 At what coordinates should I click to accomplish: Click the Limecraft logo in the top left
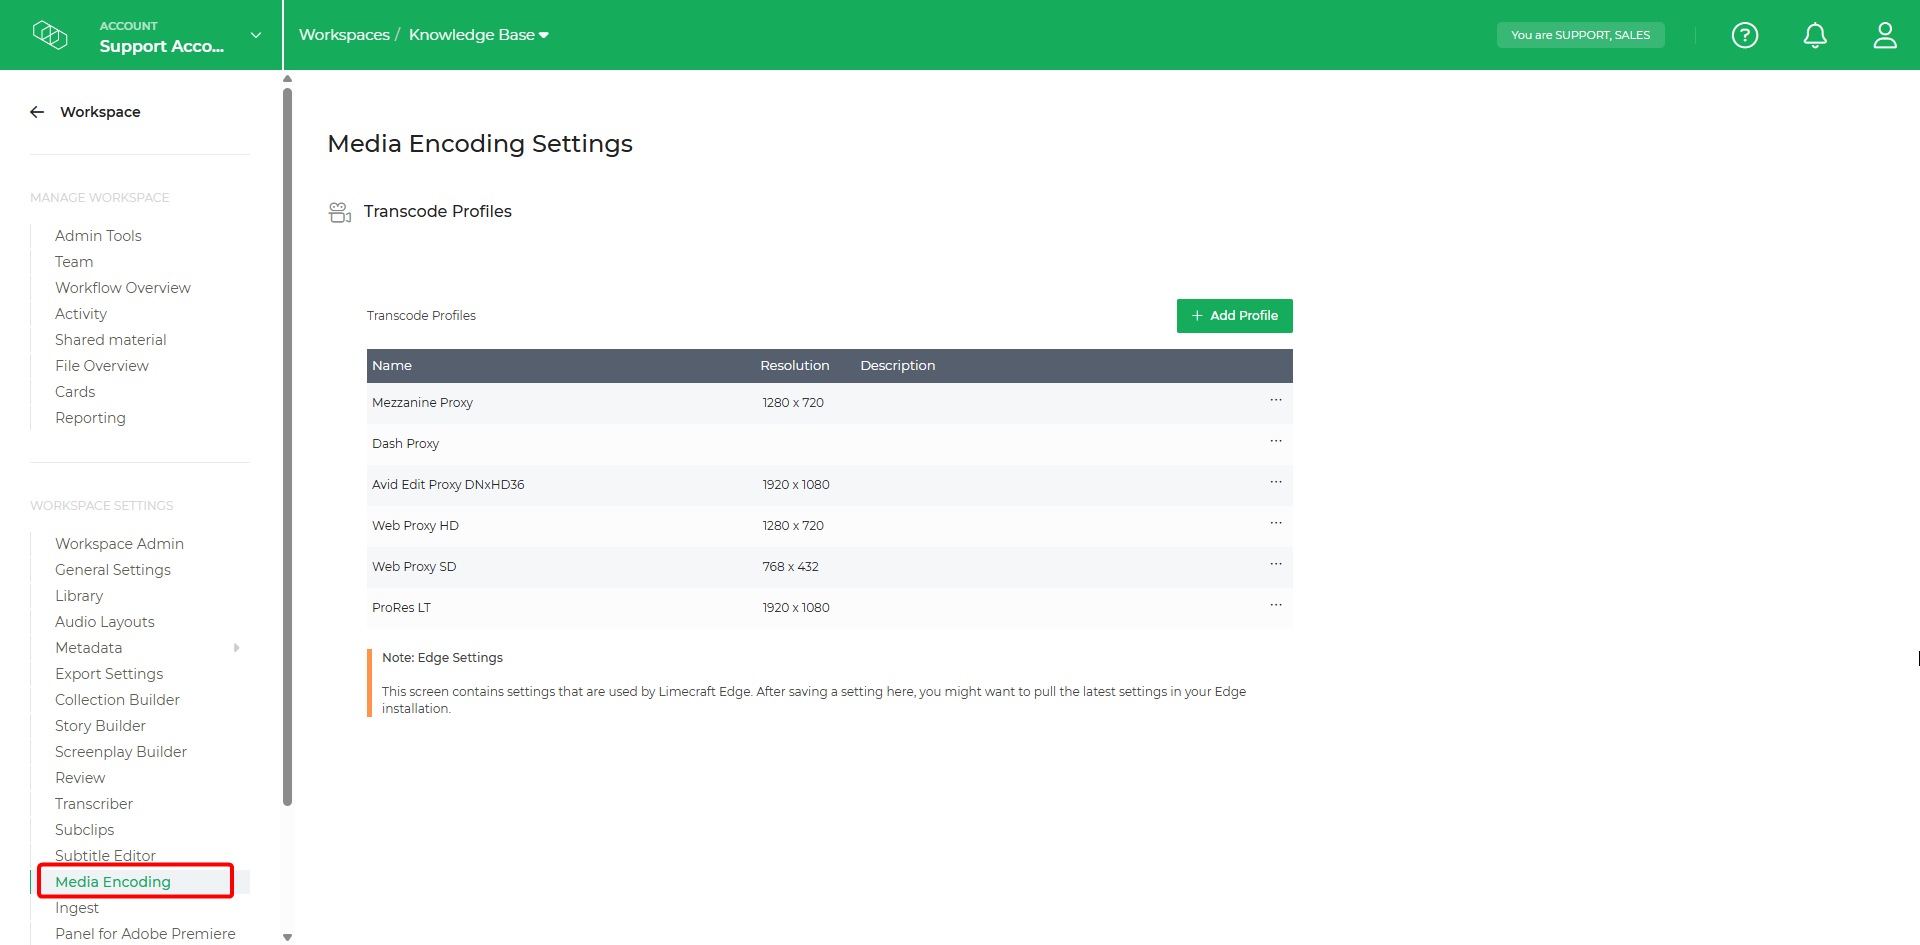tap(50, 35)
